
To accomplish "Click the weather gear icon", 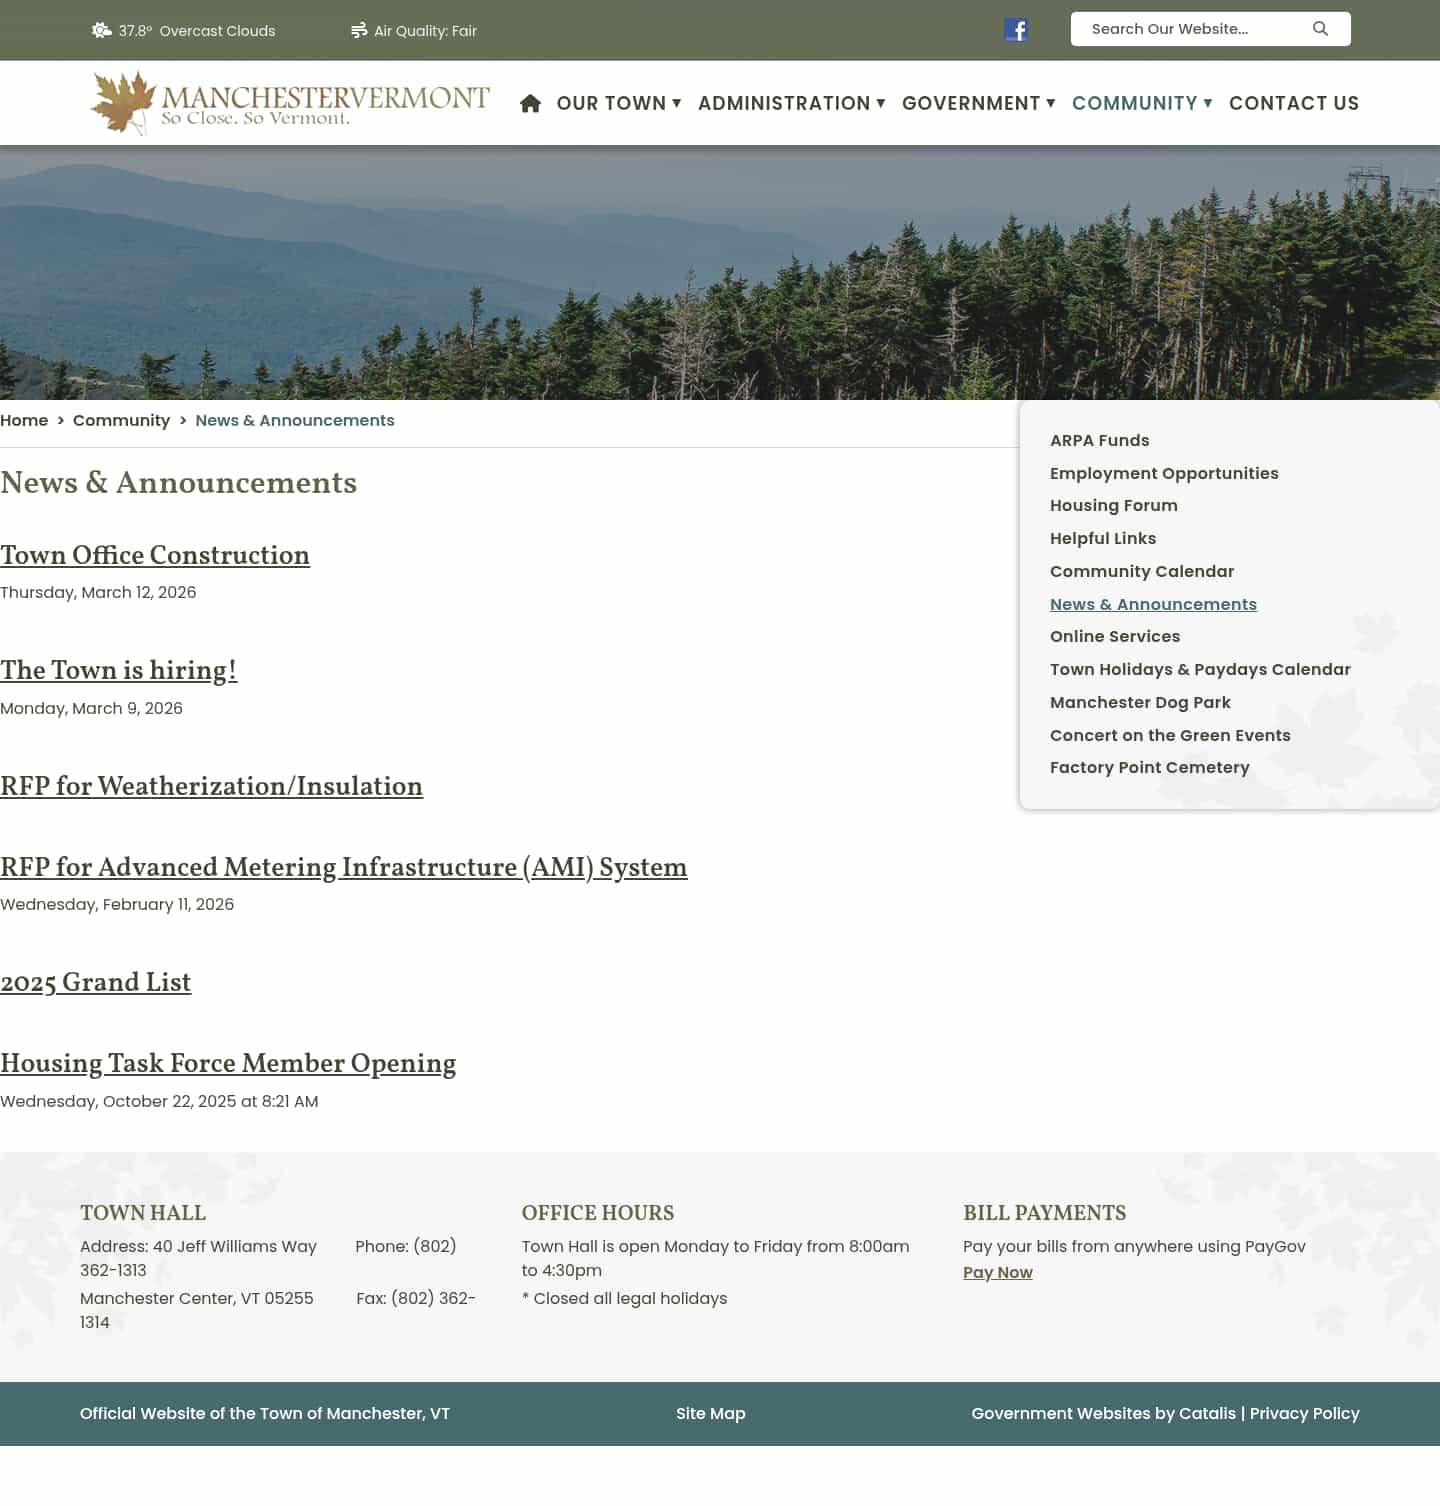I will click(x=101, y=30).
